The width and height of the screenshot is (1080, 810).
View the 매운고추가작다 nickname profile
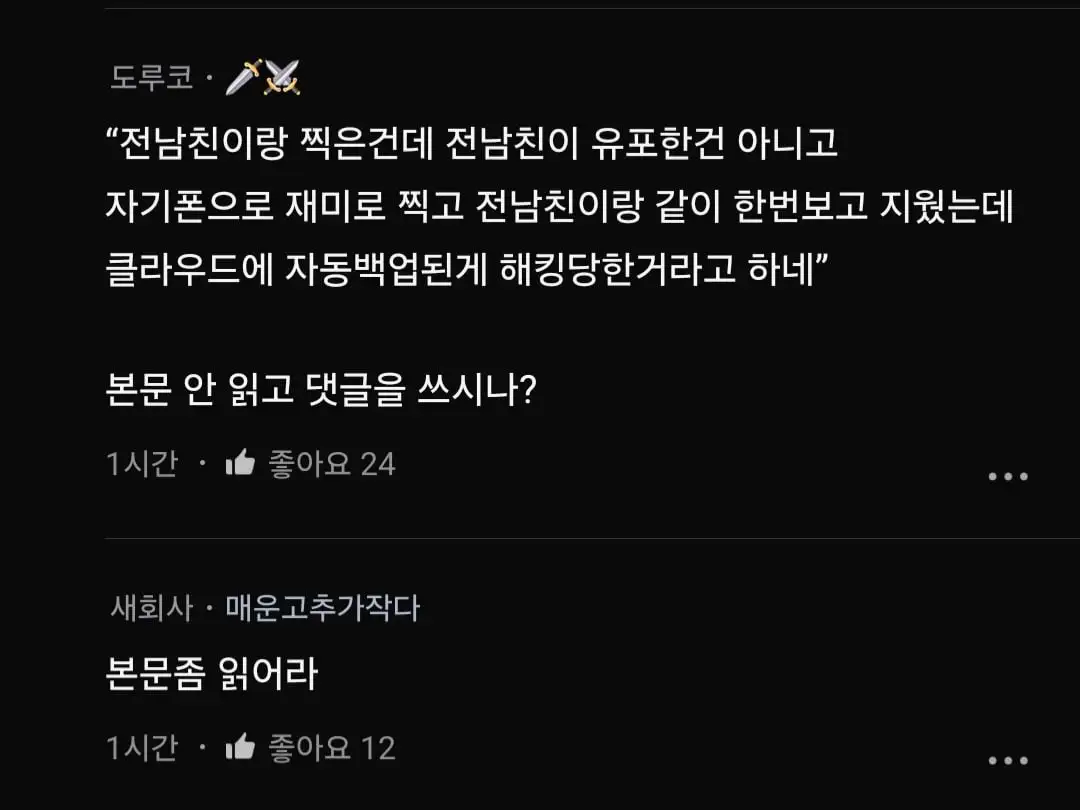pyautogui.click(x=322, y=607)
